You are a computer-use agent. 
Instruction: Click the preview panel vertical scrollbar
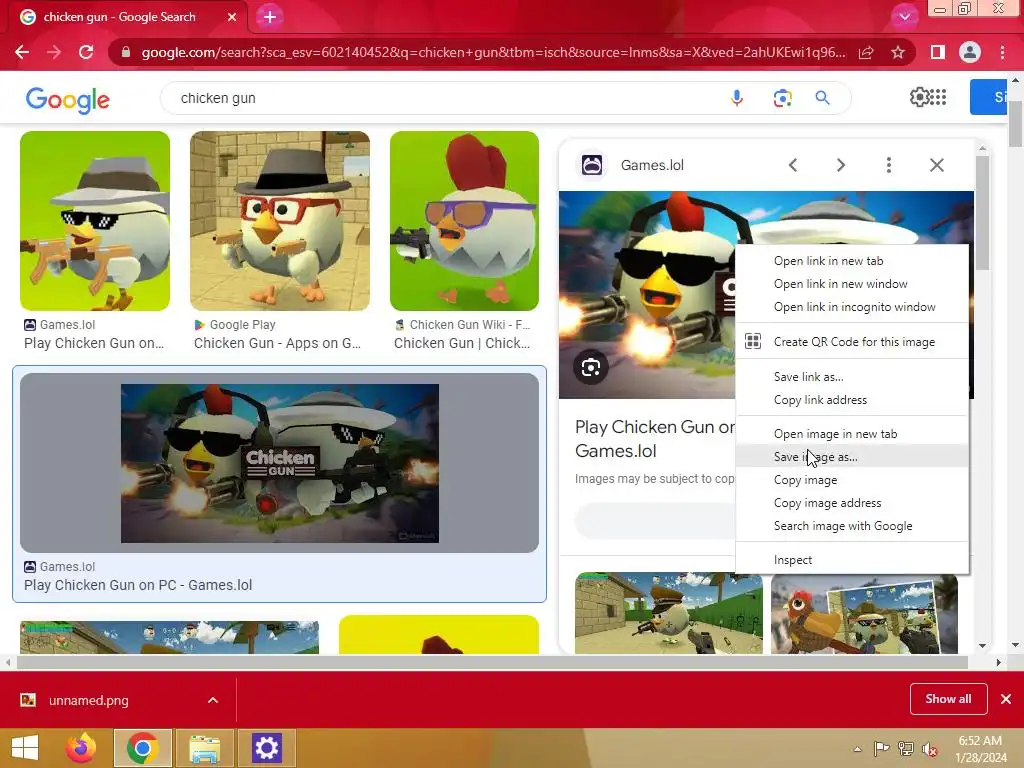tap(982, 212)
